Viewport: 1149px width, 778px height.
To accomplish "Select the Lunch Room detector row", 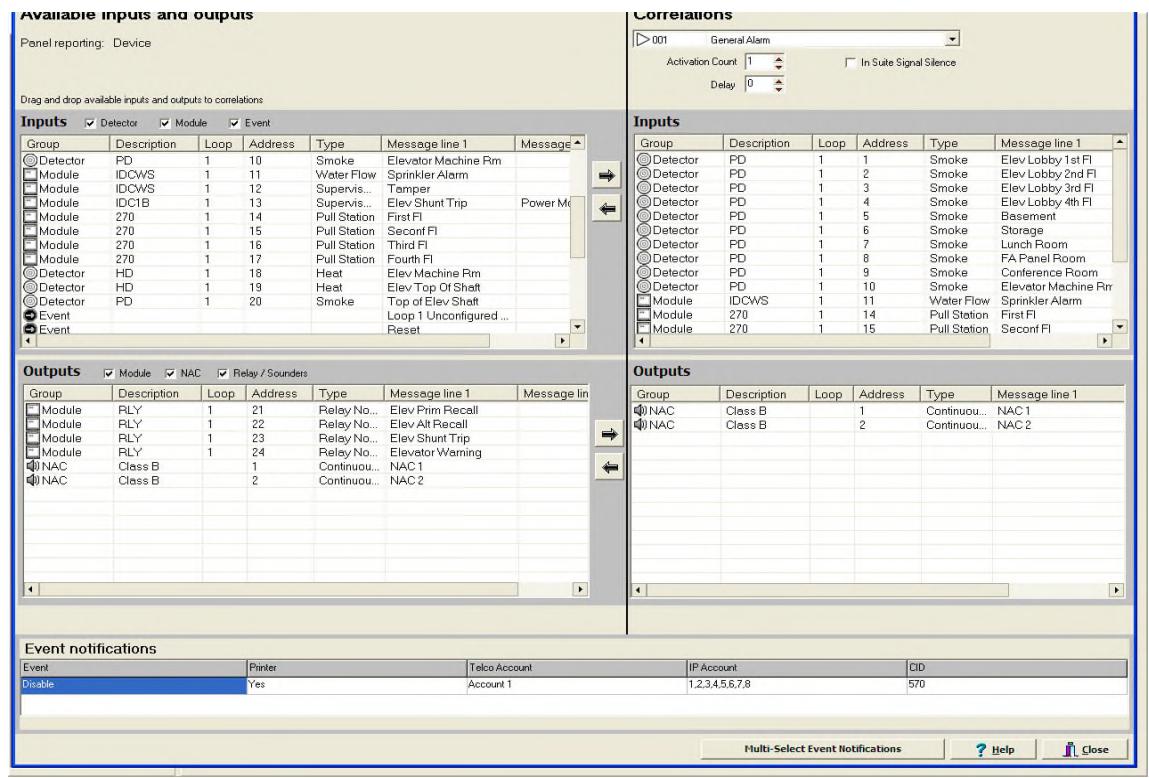I will tap(873, 244).
